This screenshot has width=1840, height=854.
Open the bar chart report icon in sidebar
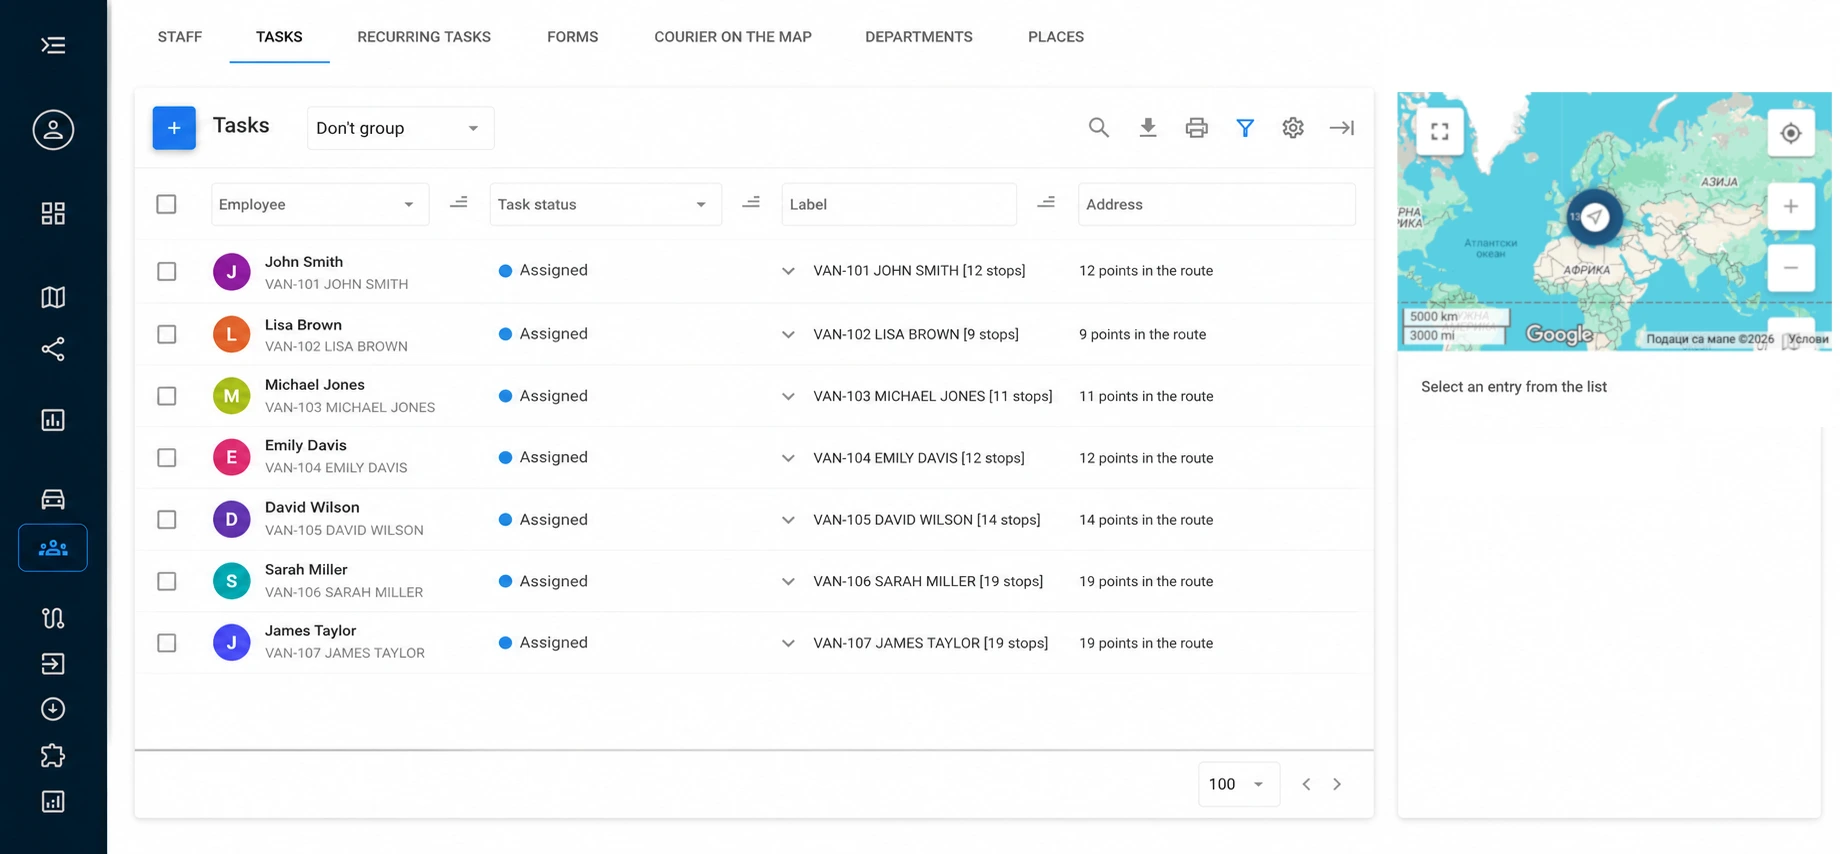point(53,420)
